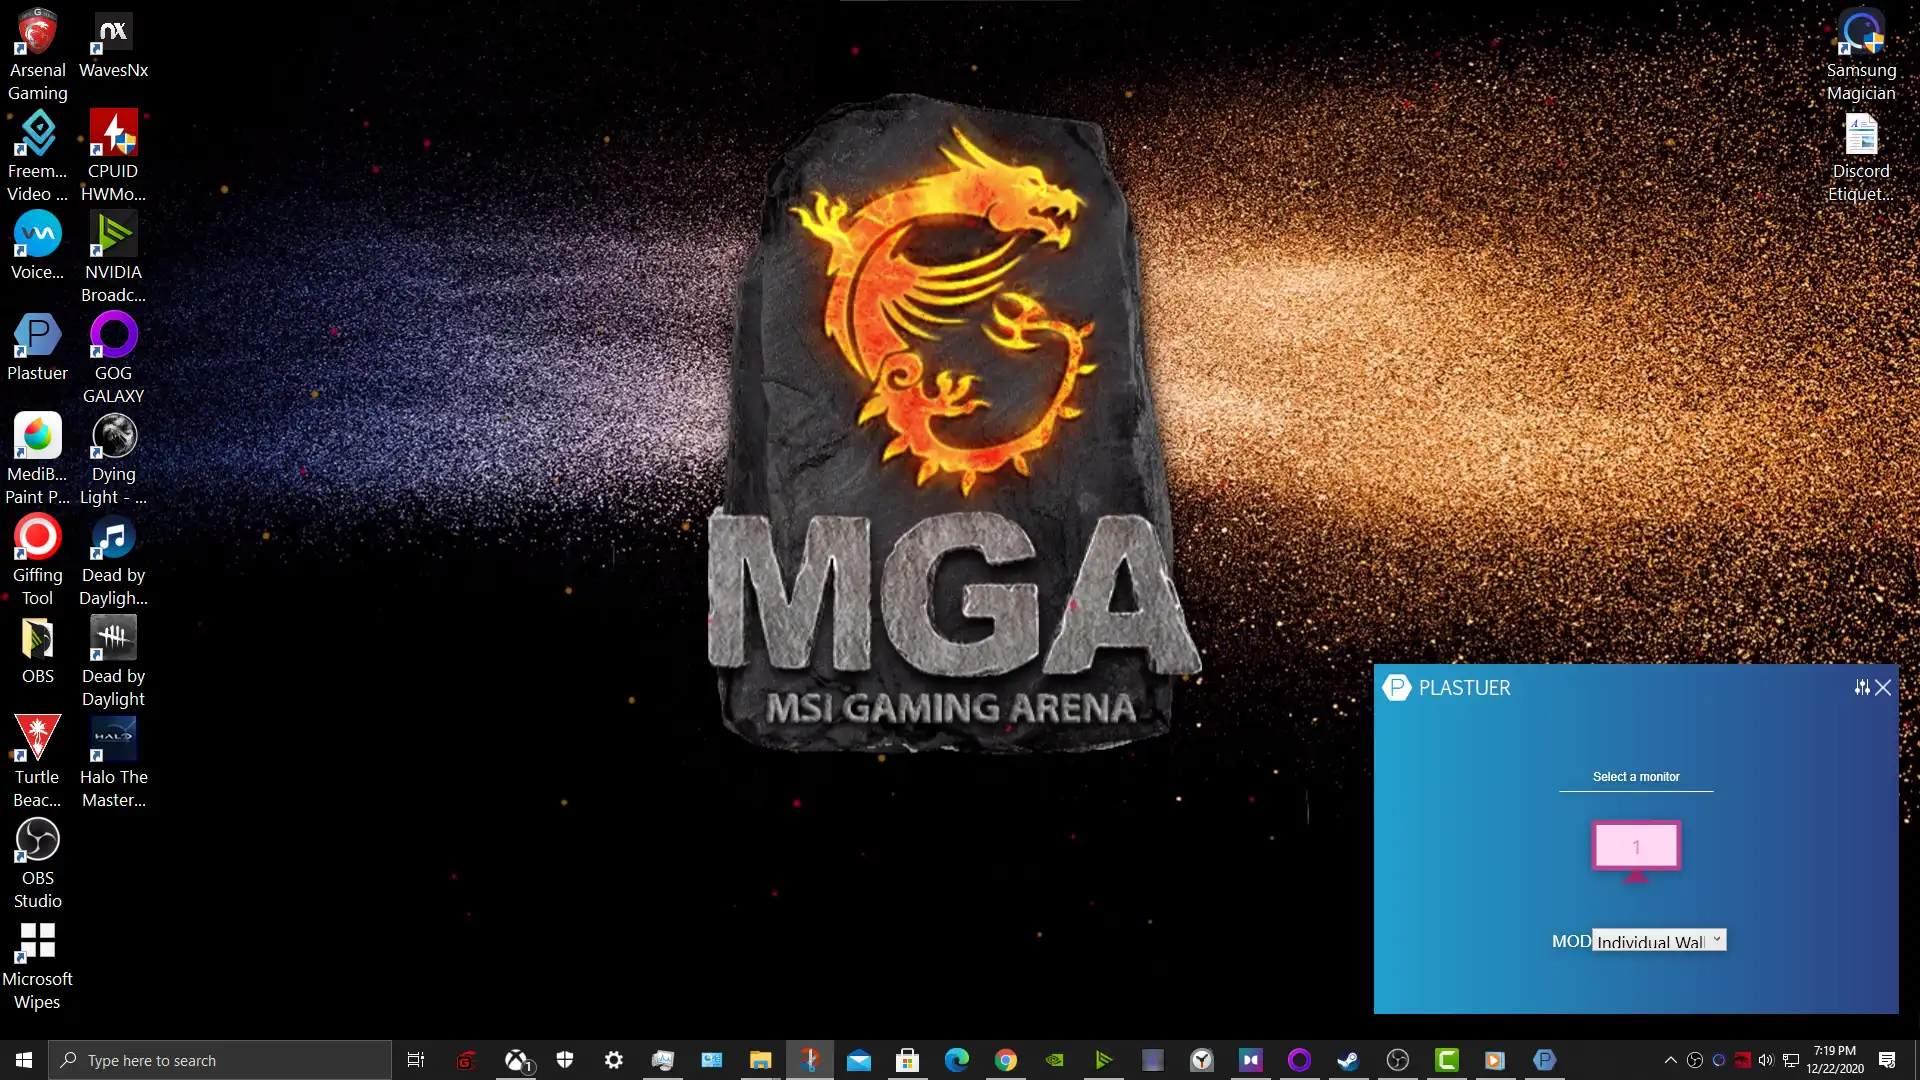The height and width of the screenshot is (1080, 1920).
Task: Open Dying Light desktop shortcut
Action: click(x=113, y=460)
